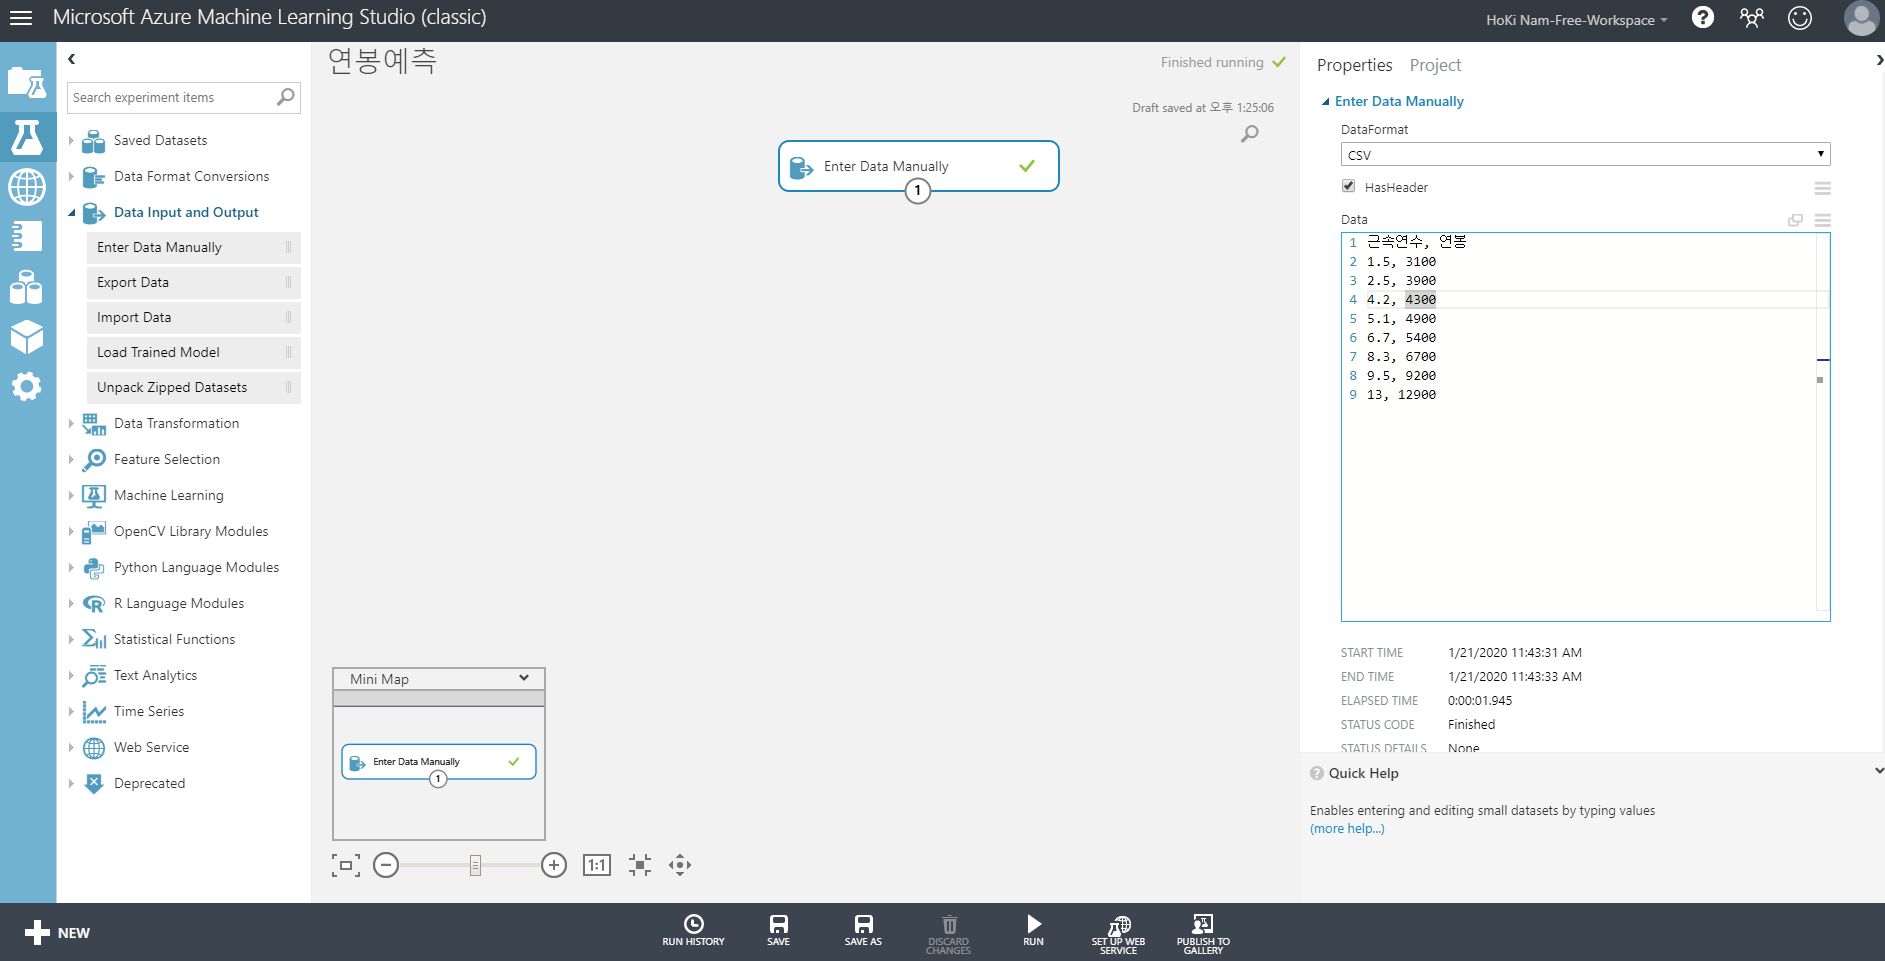Image resolution: width=1885 pixels, height=961 pixels.
Task: Set canvas zoom to 1:1 actual size
Action: coord(596,864)
